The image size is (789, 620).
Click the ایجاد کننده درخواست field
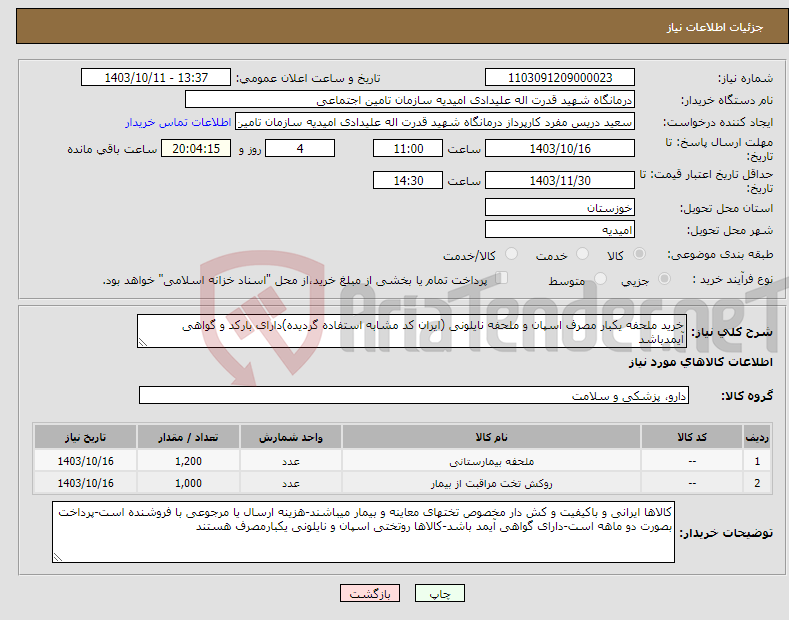point(435,122)
